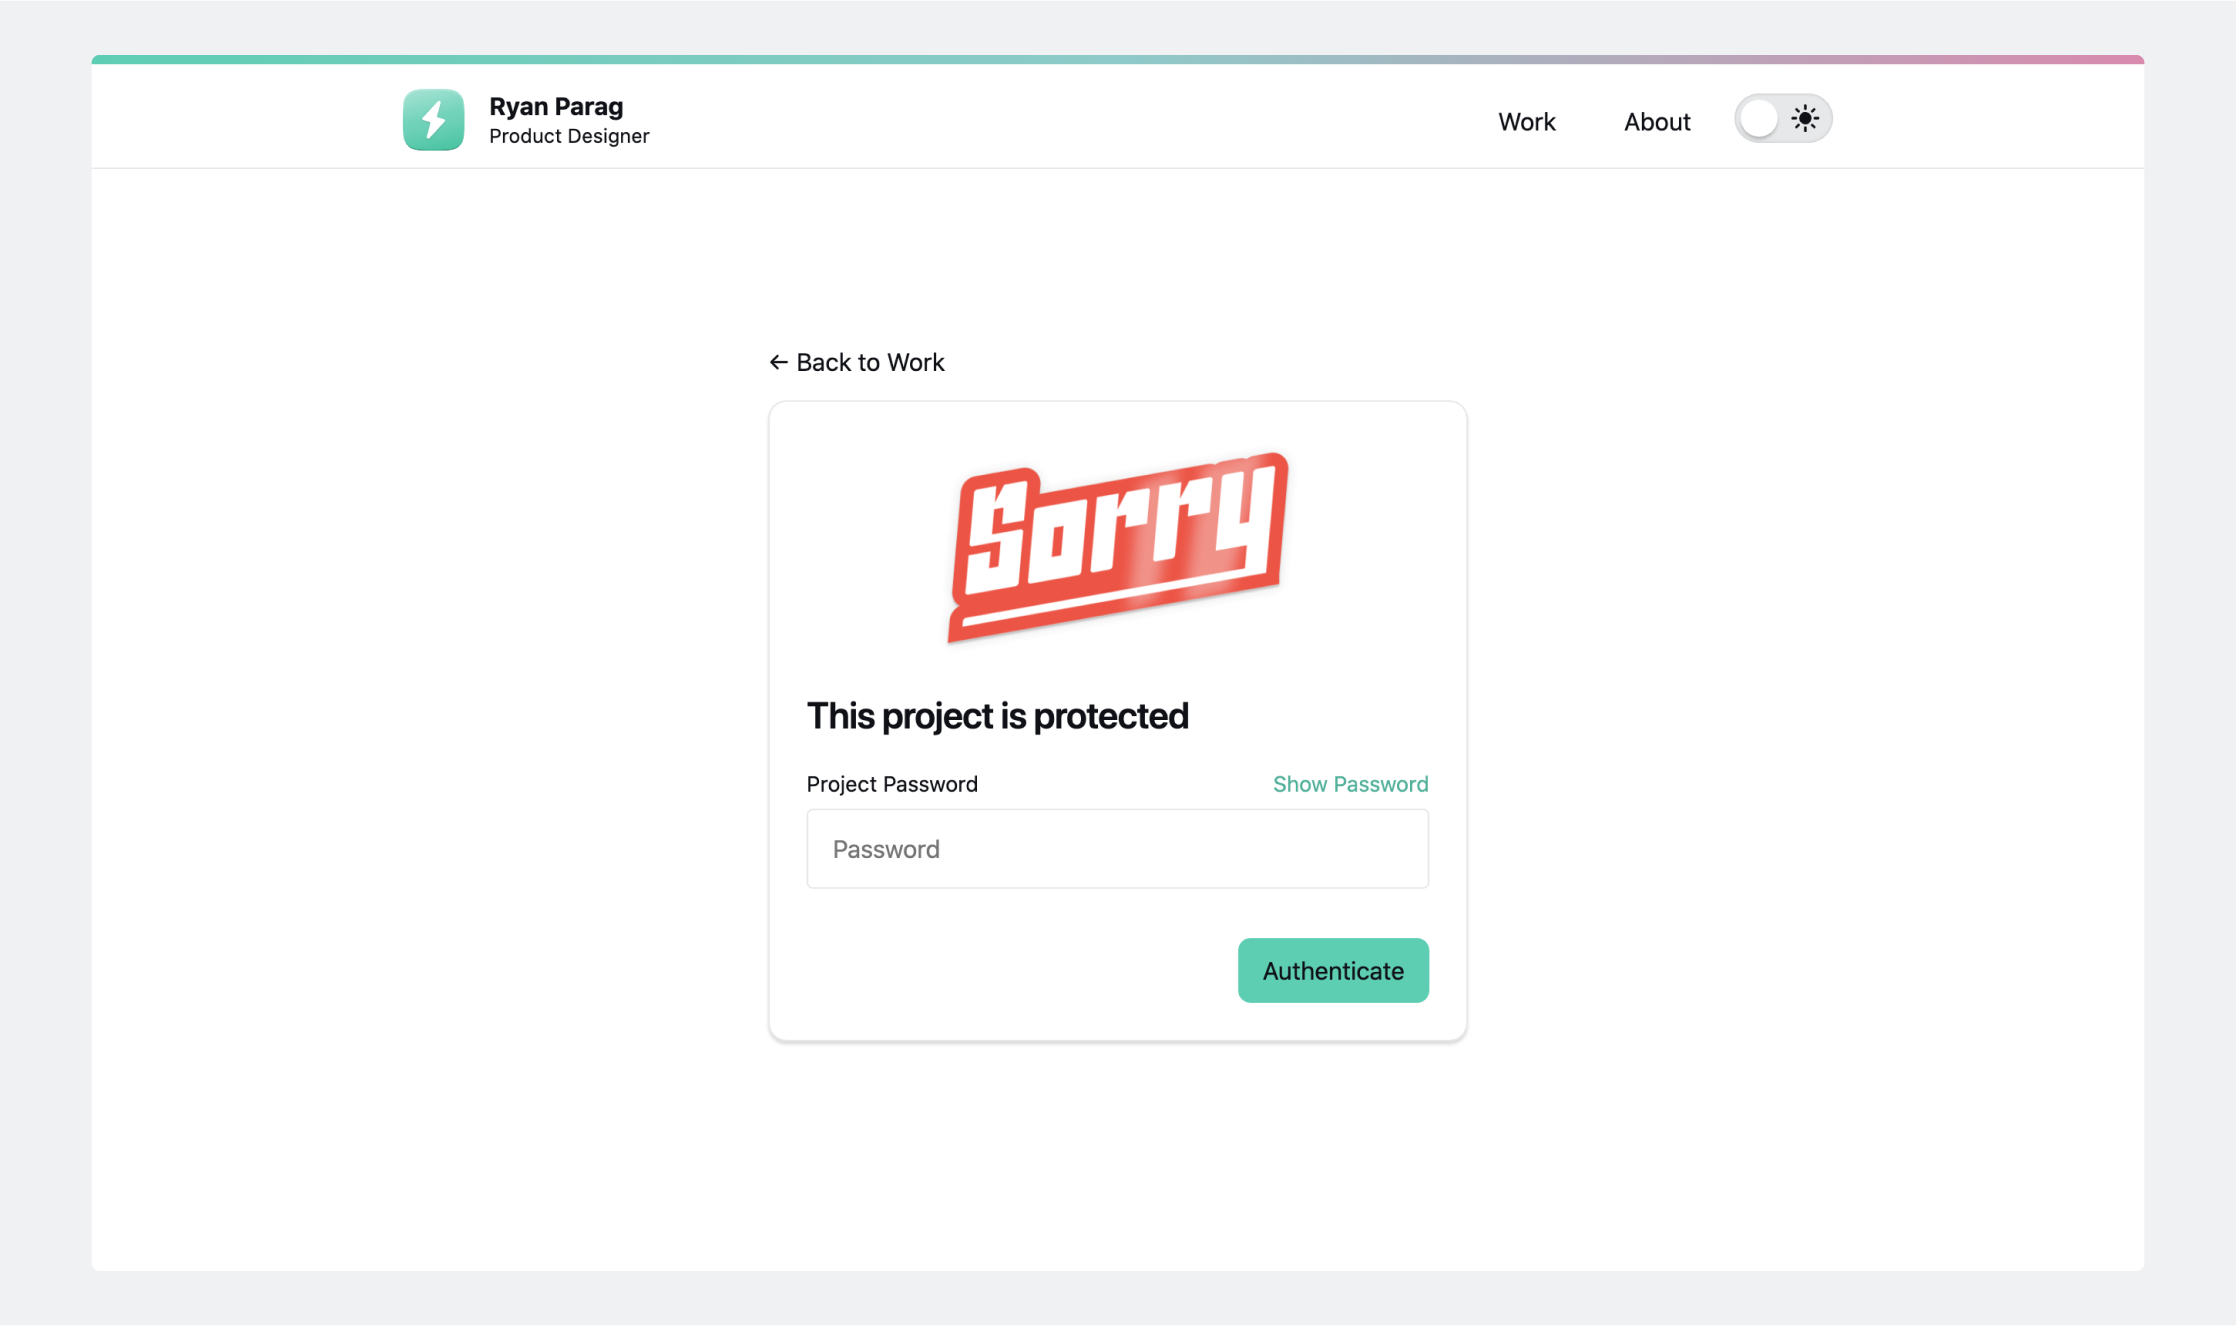2236x1326 pixels.
Task: Slide the theme toggle knob
Action: [x=1759, y=118]
